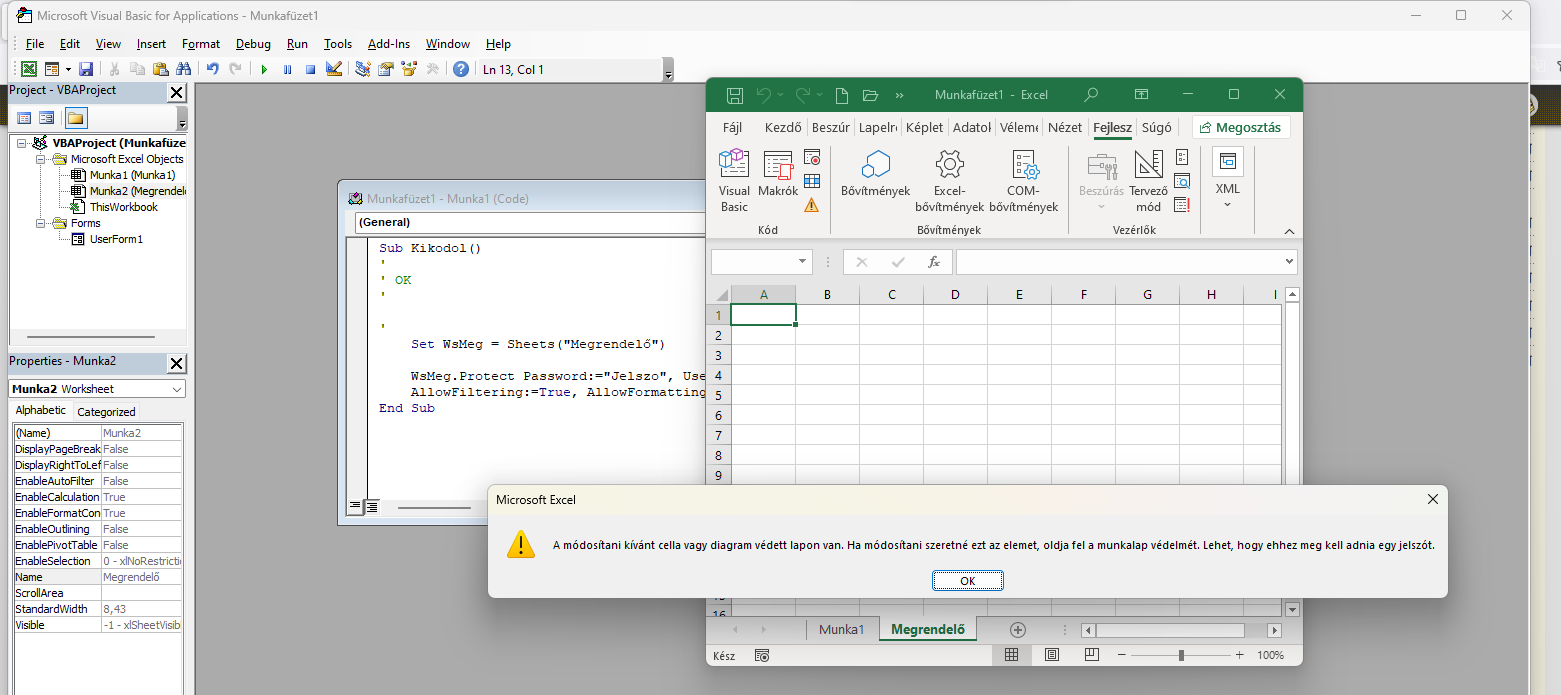
Task: Open Project Explorer icon in VBA toolbar
Action: click(363, 69)
